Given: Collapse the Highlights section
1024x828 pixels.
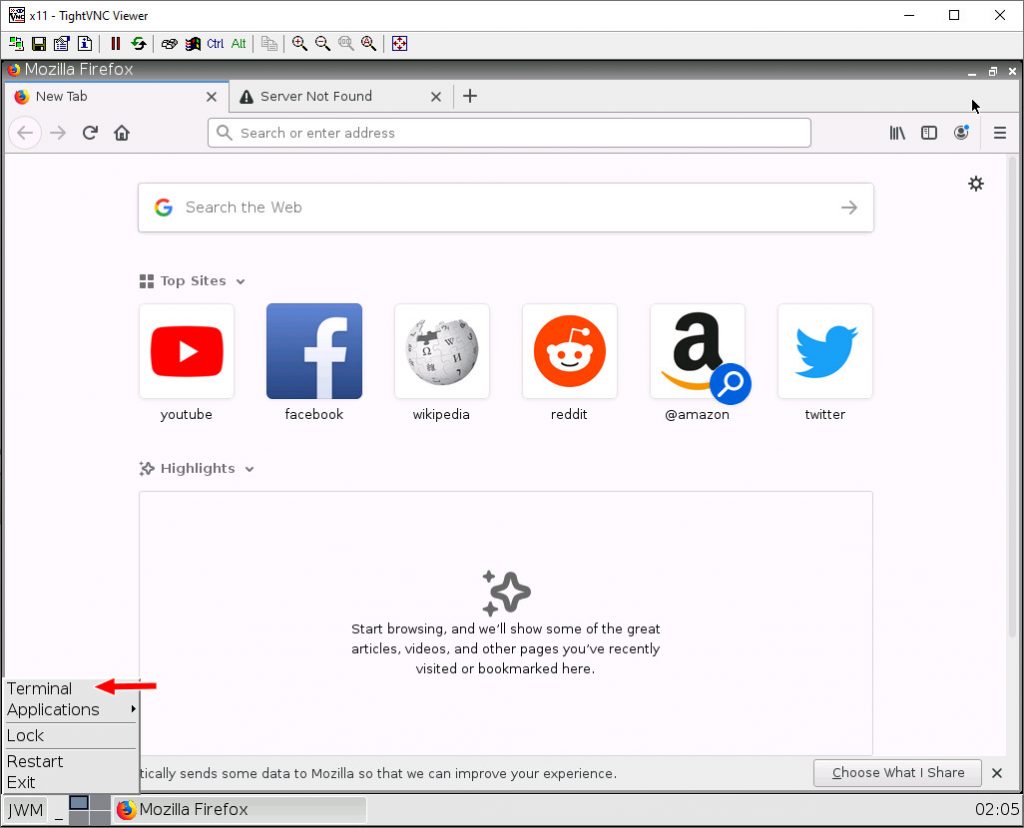Looking at the screenshot, I should [249, 468].
